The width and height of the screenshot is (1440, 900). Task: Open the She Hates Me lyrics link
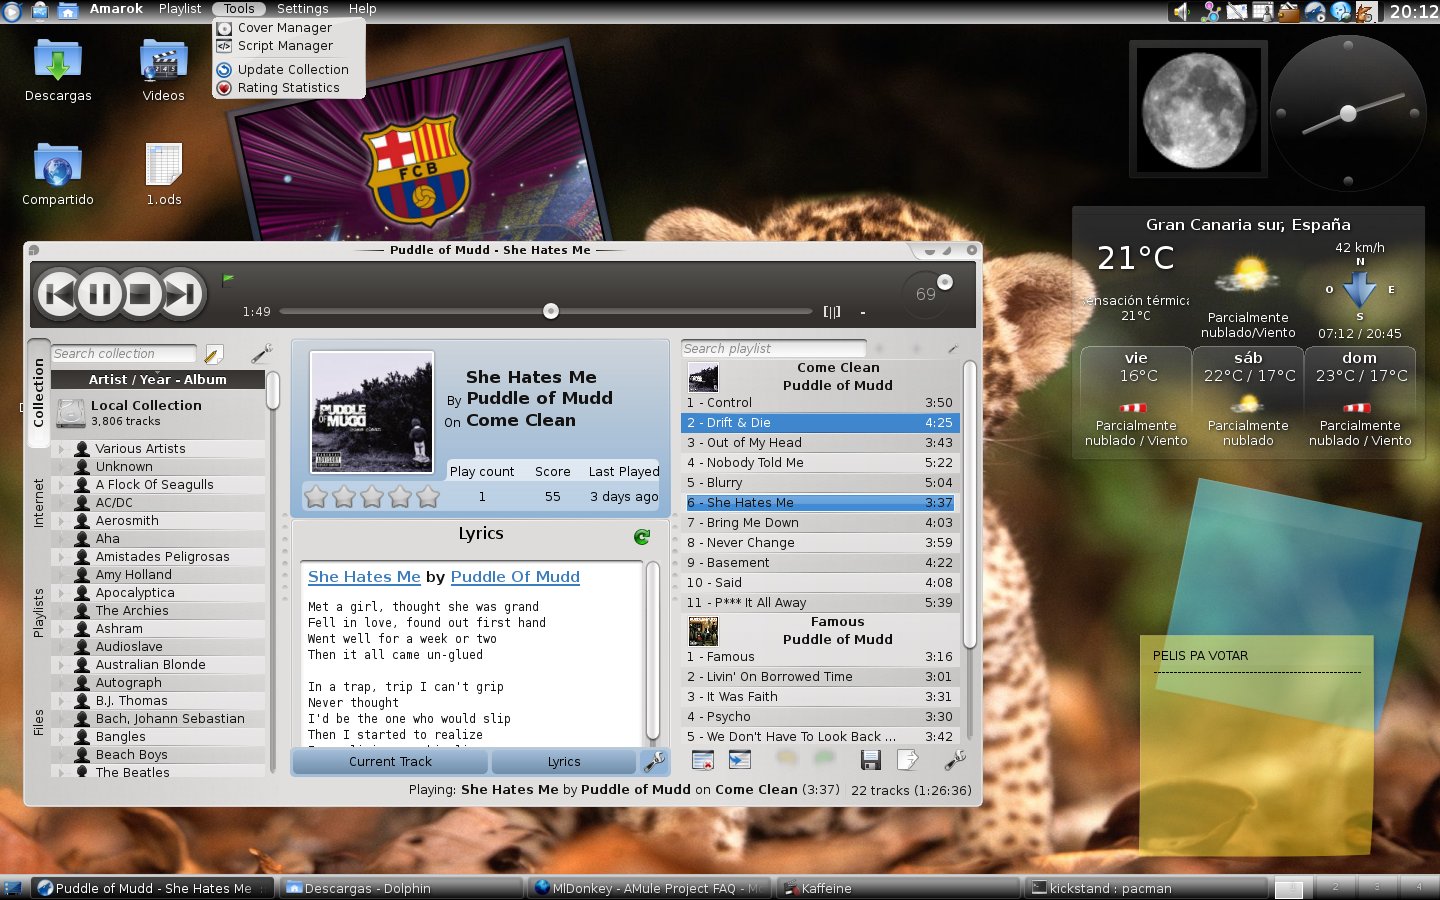(364, 577)
